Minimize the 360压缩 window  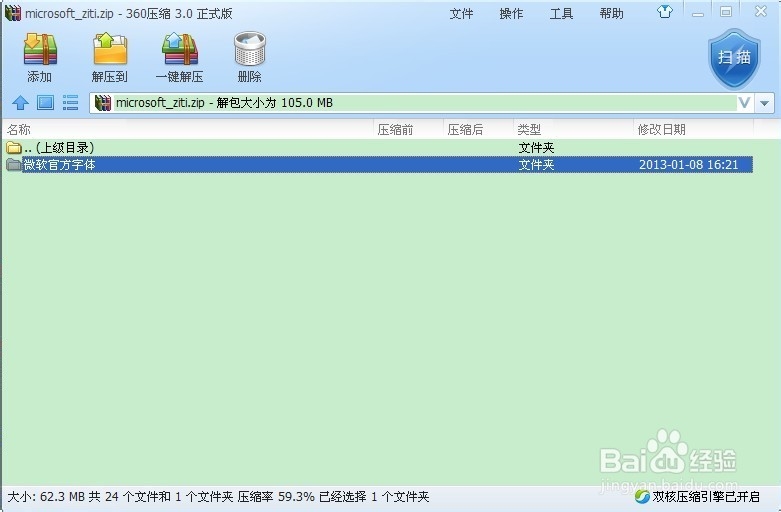click(x=698, y=13)
